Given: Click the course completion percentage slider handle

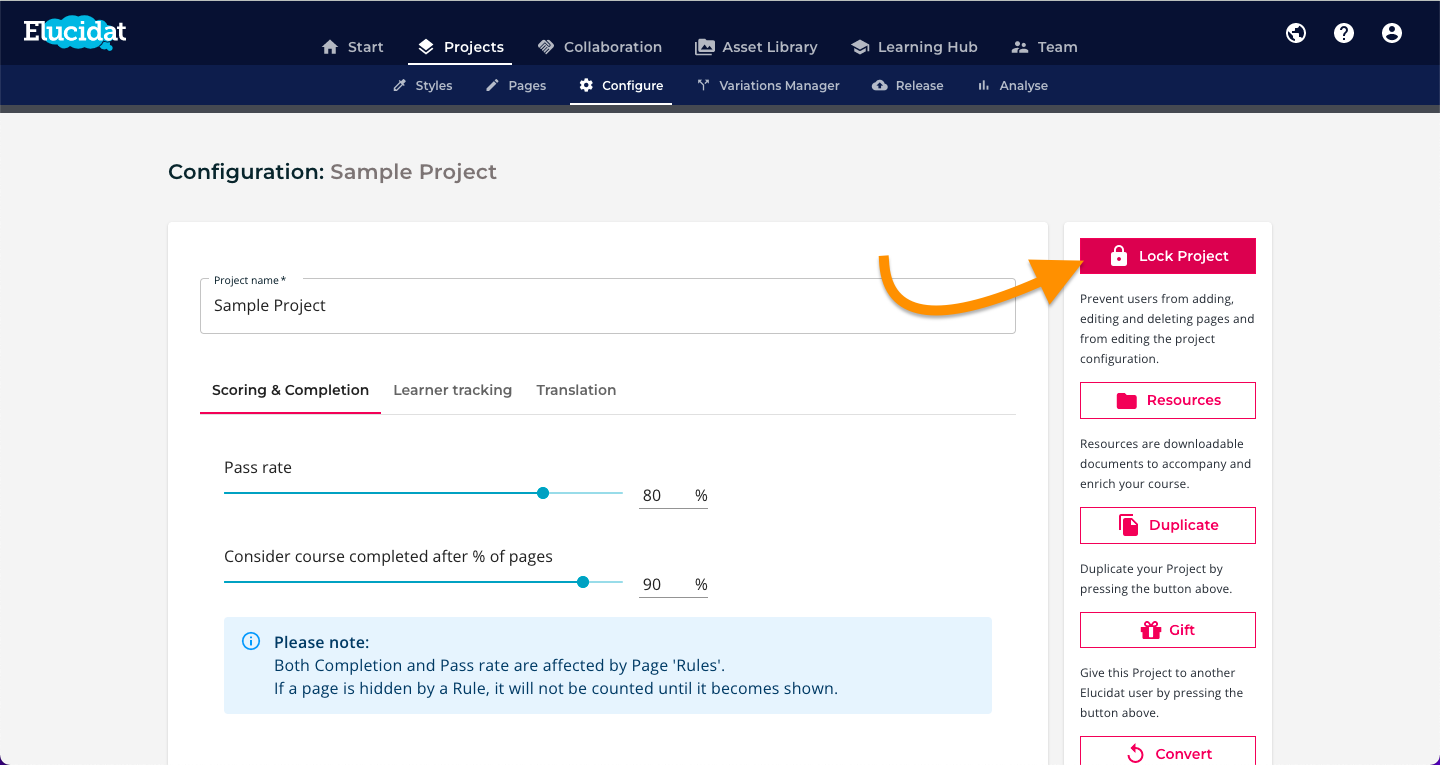Looking at the screenshot, I should 583,582.
